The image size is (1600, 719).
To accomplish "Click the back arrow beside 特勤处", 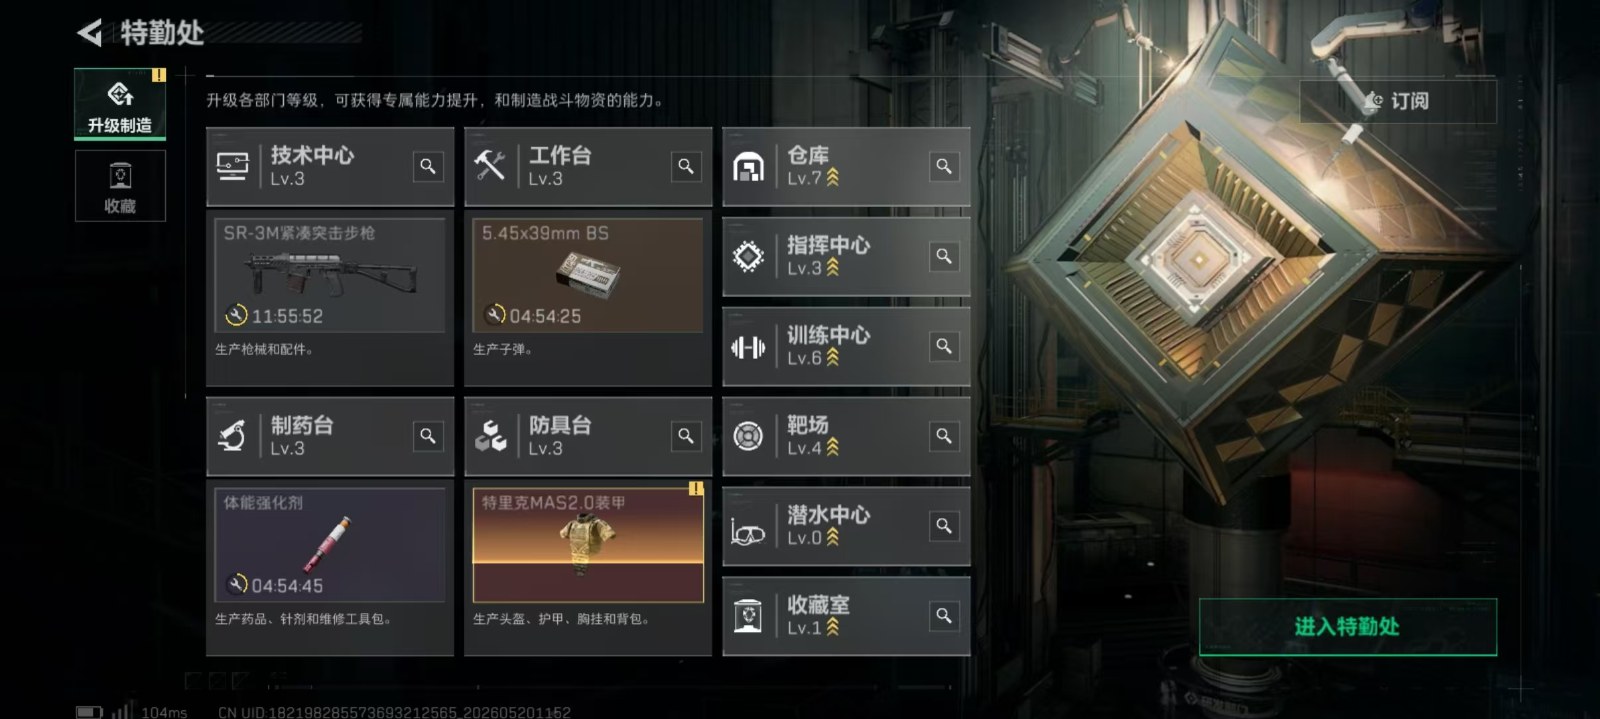I will [90, 33].
